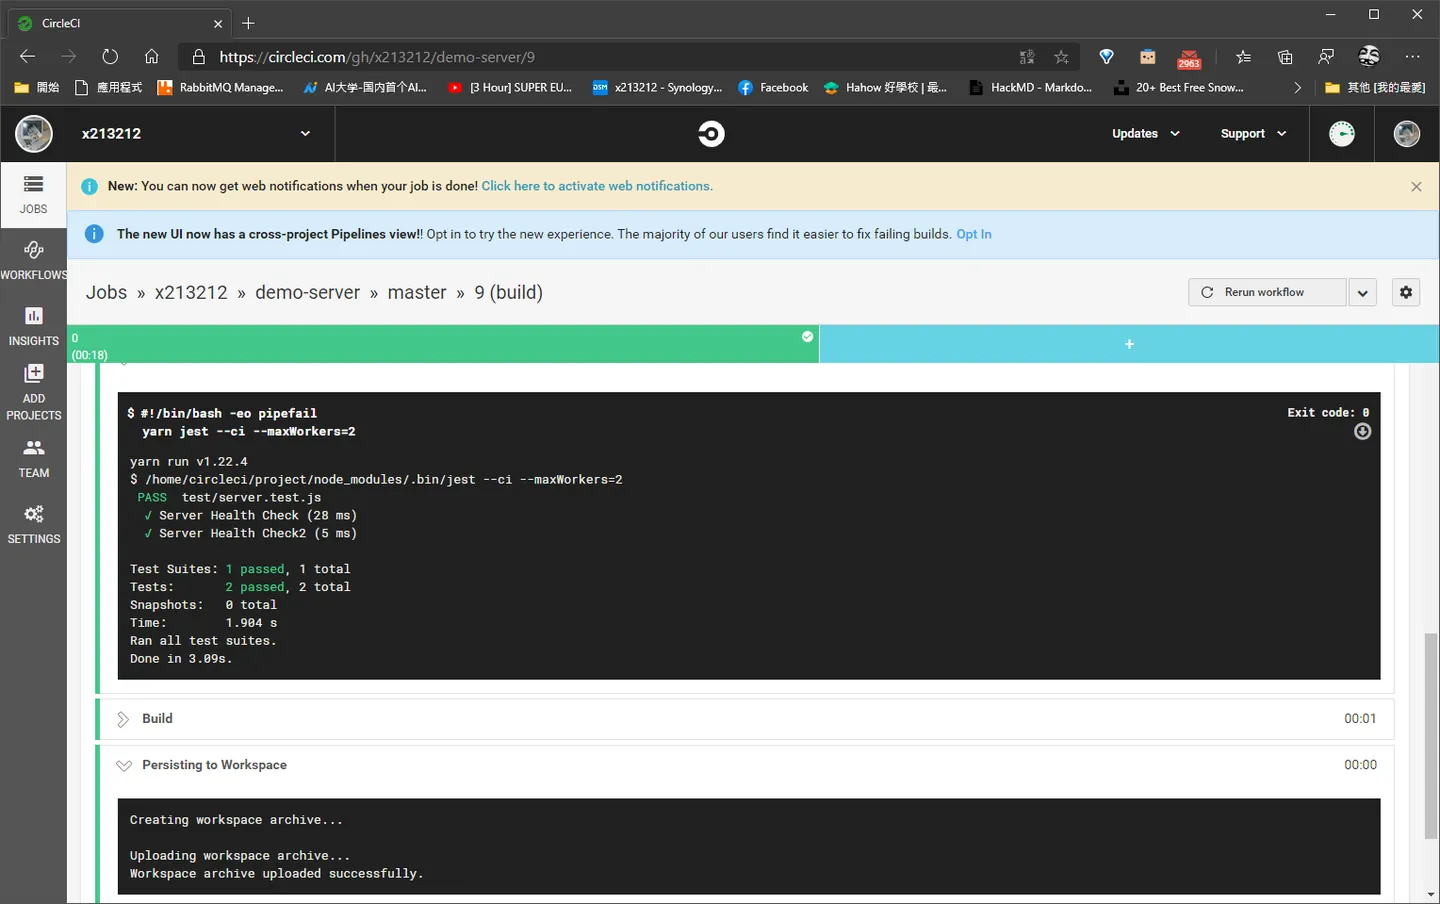Click the project settings gear button
Viewport: 1440px width, 904px height.
pyautogui.click(x=1406, y=292)
